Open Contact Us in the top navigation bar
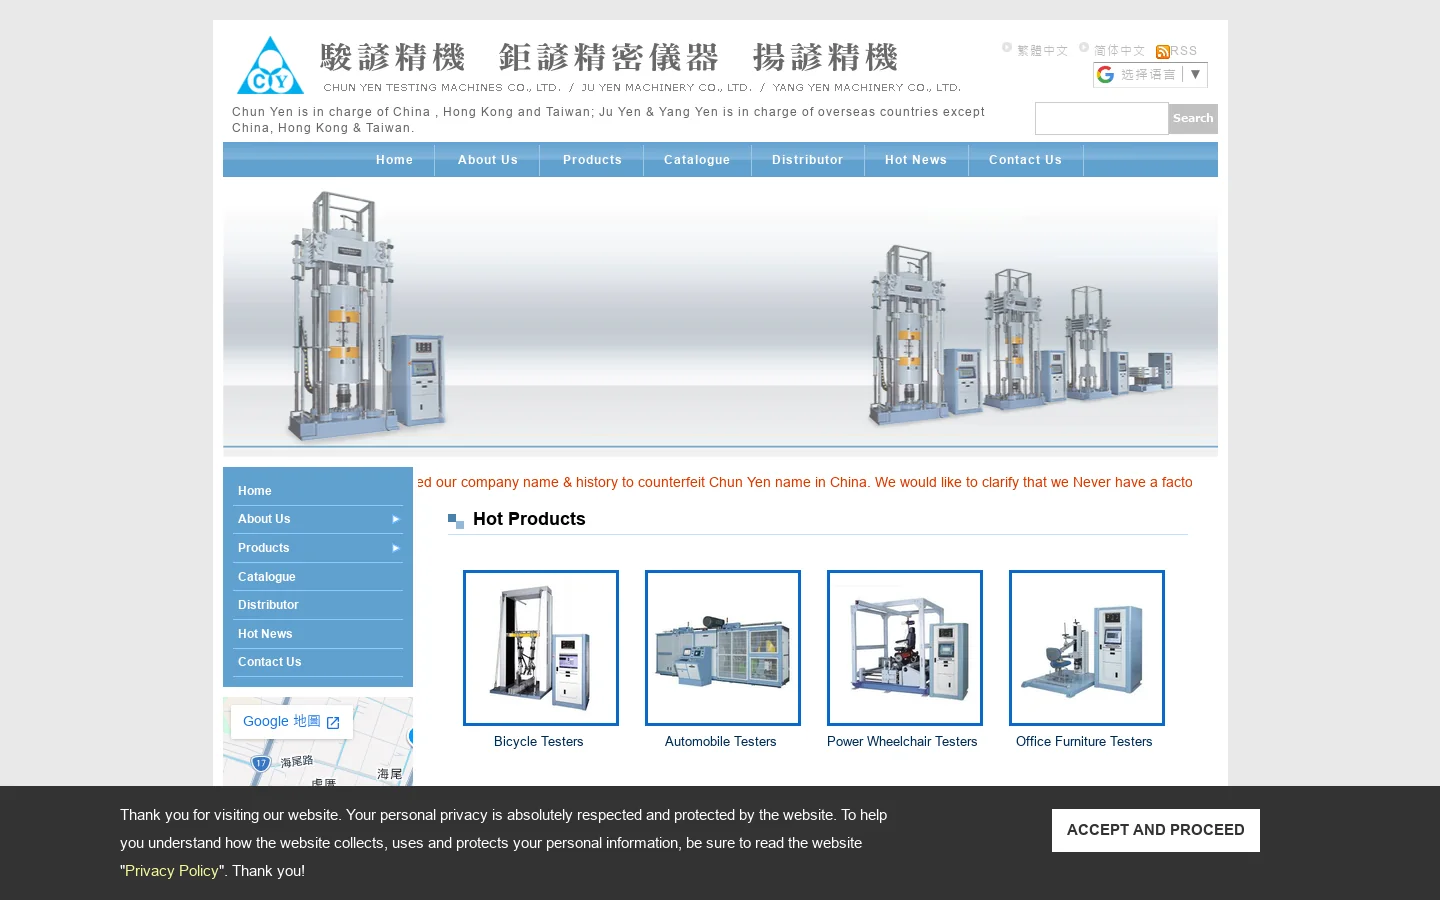 1025,160
